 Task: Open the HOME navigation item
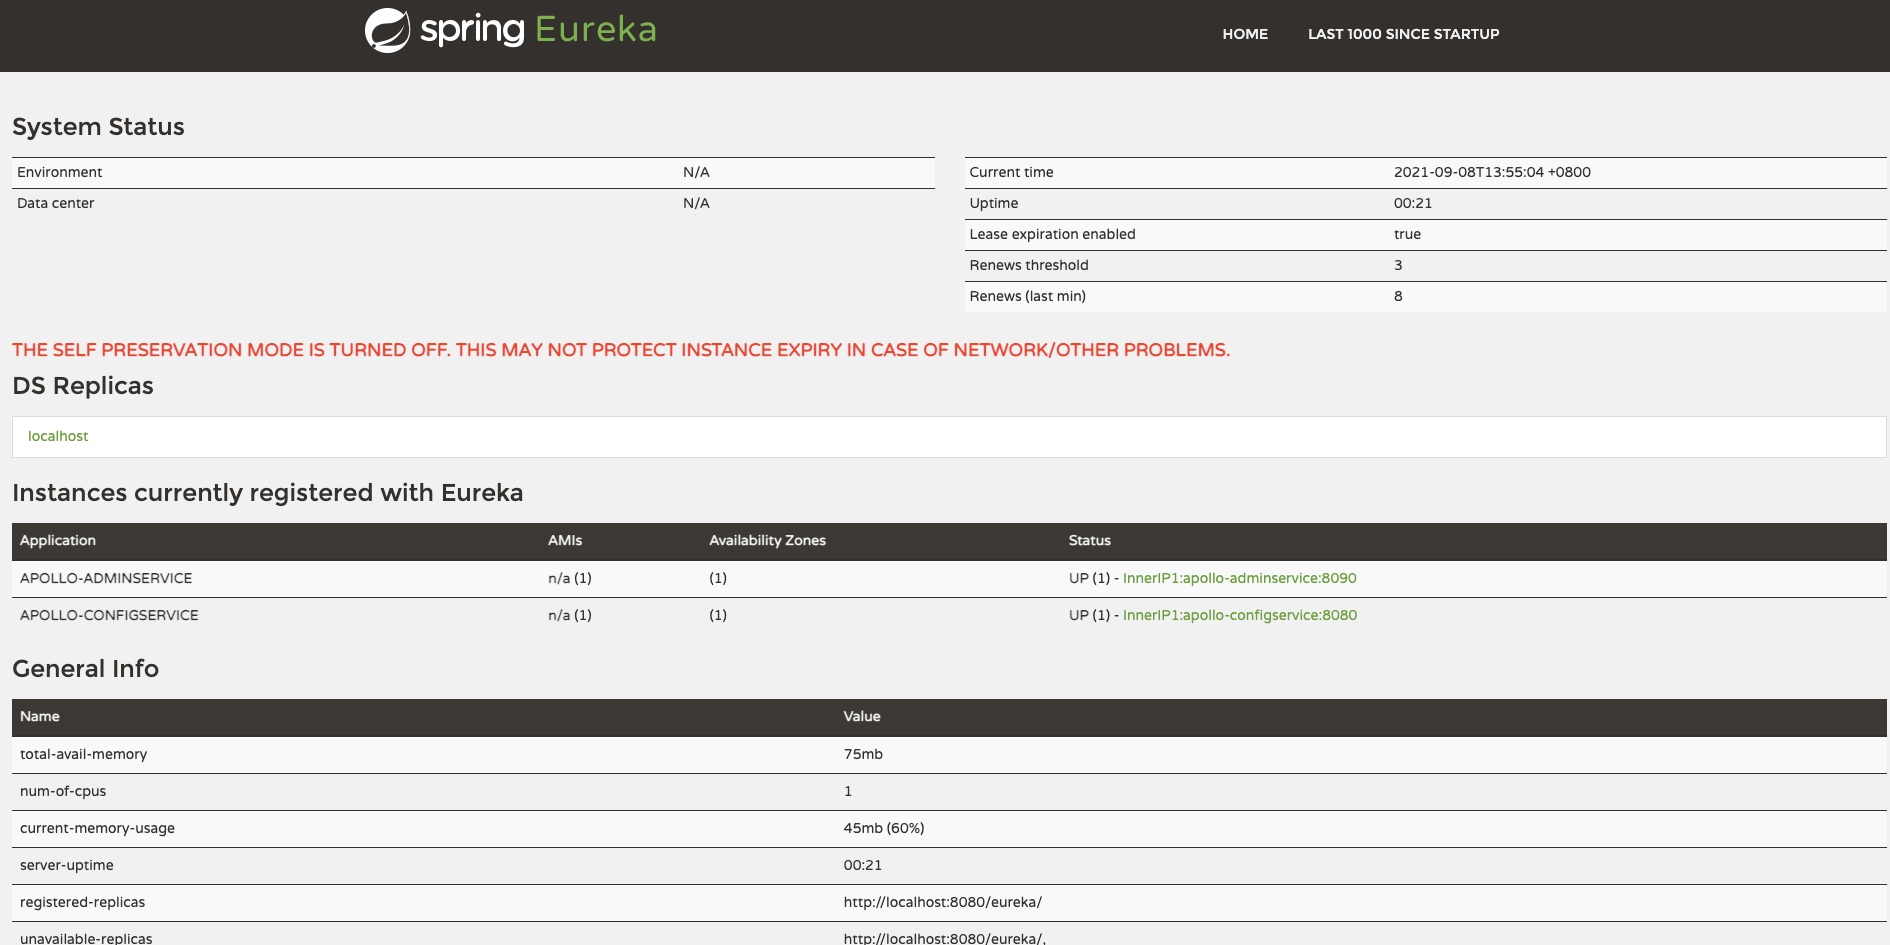coord(1245,33)
